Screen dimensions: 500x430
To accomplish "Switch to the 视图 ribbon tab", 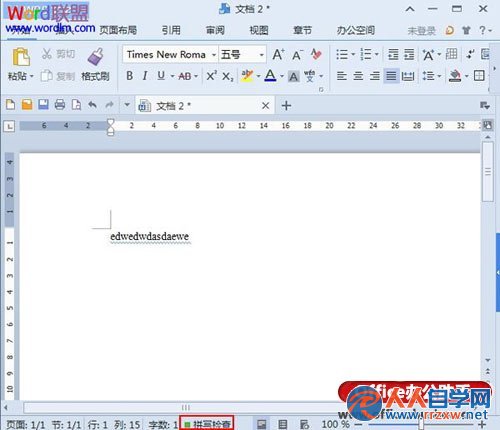I will coord(259,31).
